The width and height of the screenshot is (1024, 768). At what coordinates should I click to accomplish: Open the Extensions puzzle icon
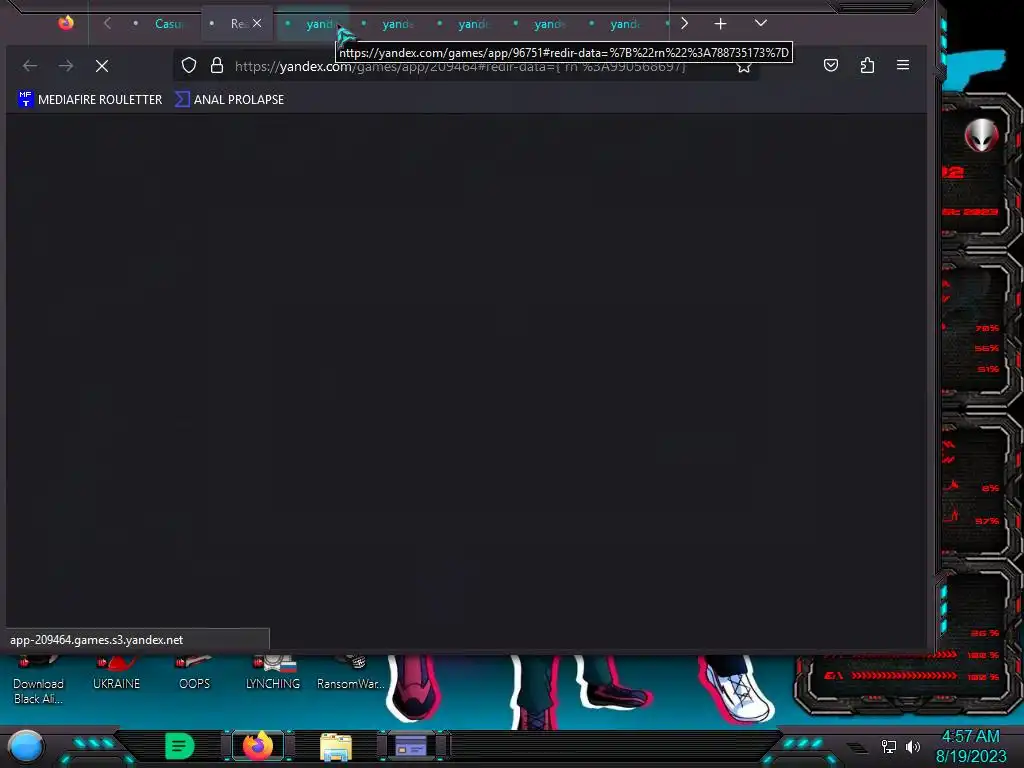(867, 65)
